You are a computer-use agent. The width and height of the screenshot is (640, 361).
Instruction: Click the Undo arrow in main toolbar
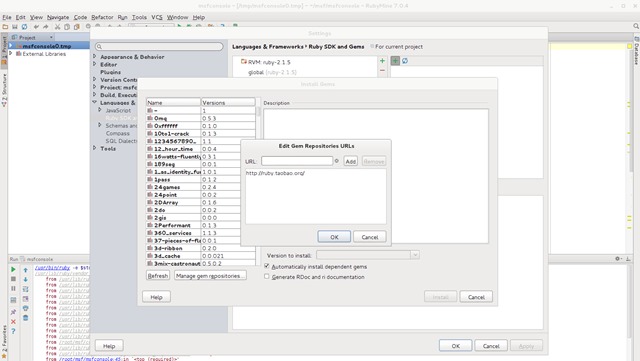click(x=36, y=27)
